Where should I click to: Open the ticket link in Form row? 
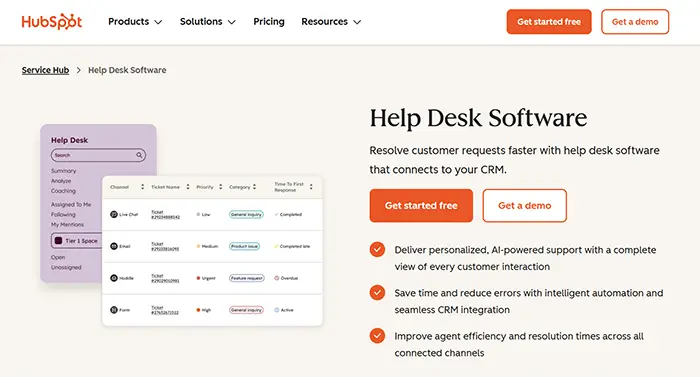[165, 310]
